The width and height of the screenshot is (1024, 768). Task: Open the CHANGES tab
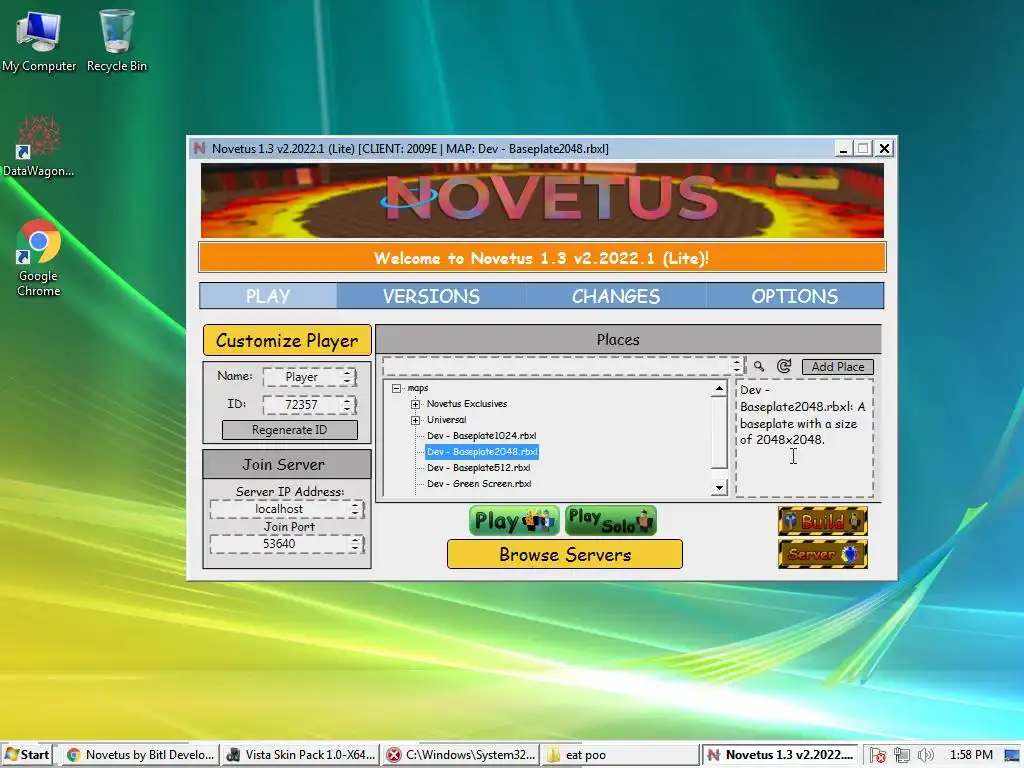tap(616, 296)
